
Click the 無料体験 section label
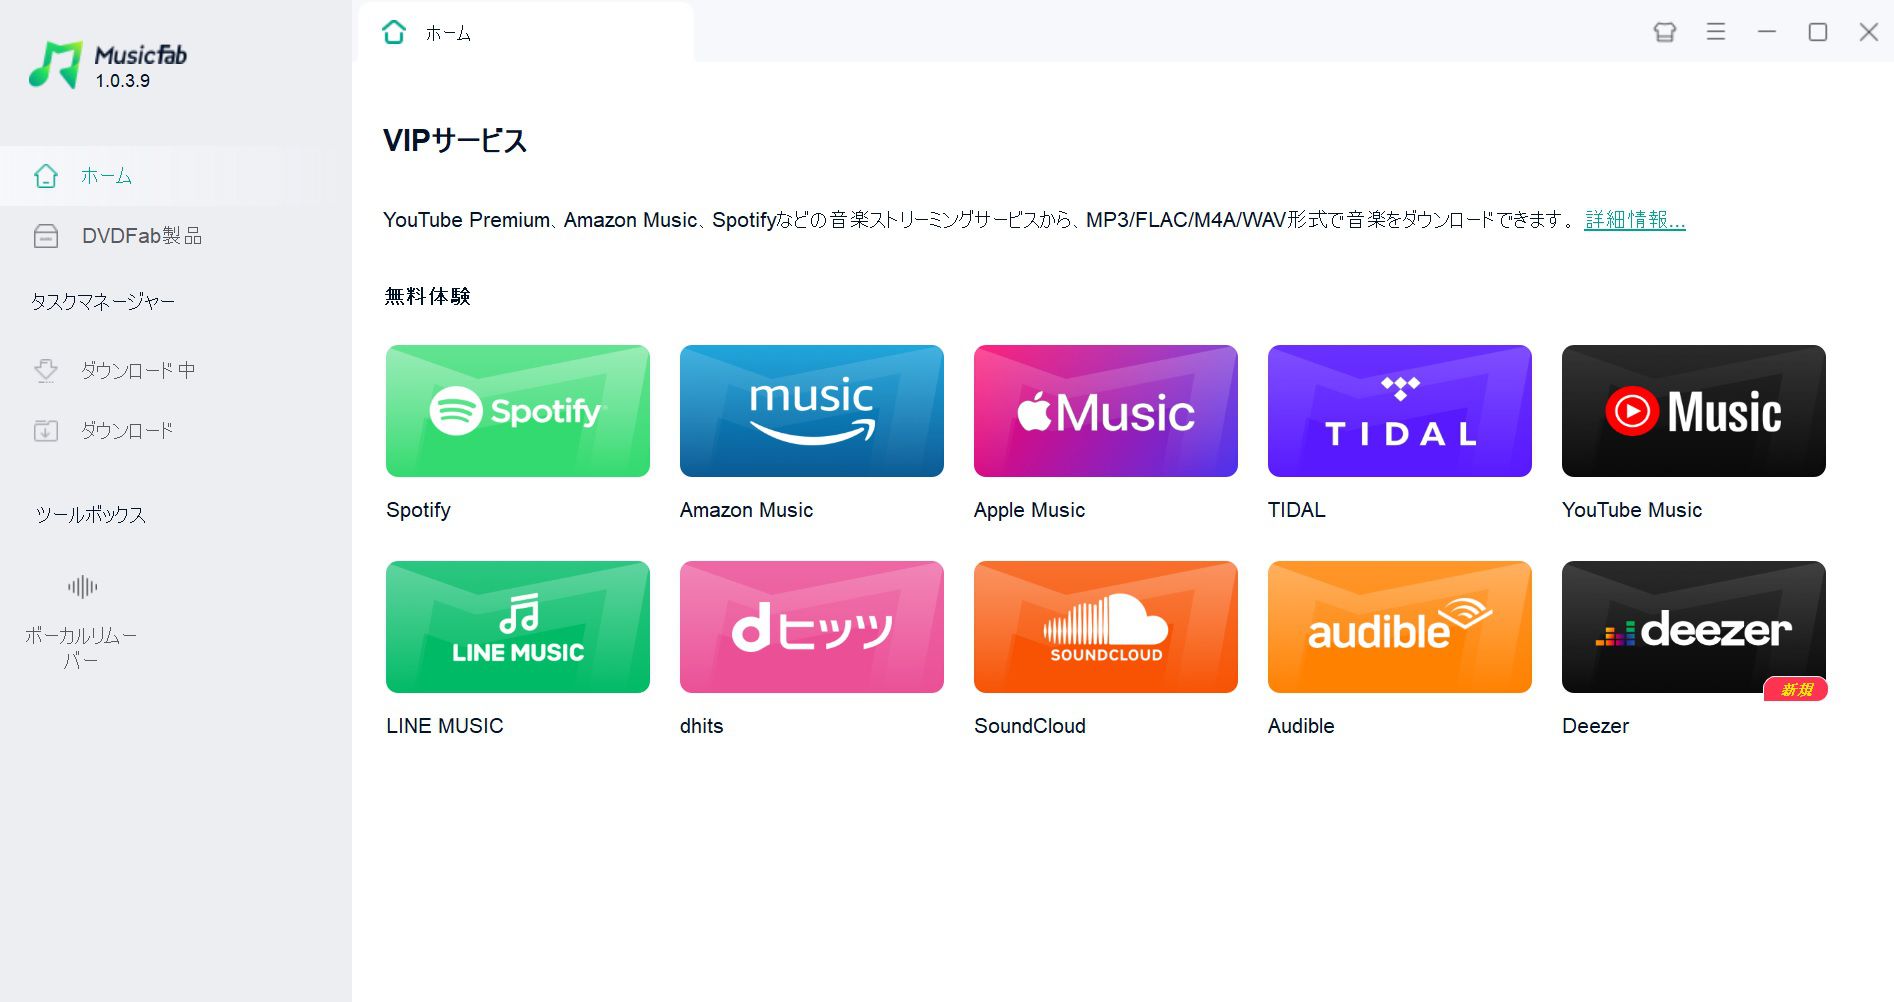(x=427, y=296)
